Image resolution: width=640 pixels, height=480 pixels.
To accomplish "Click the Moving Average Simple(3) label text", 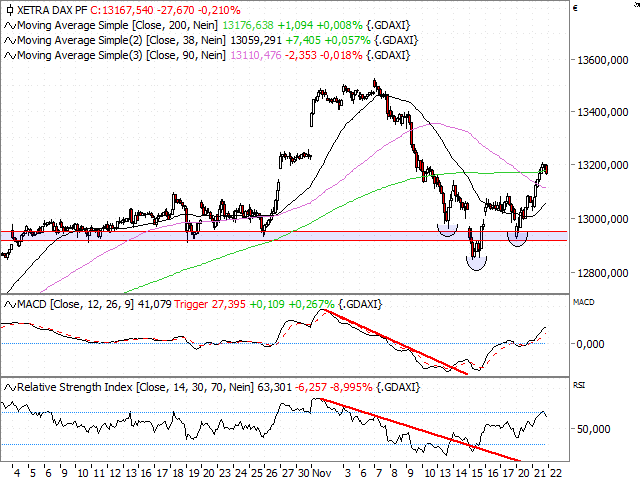I will point(121,55).
